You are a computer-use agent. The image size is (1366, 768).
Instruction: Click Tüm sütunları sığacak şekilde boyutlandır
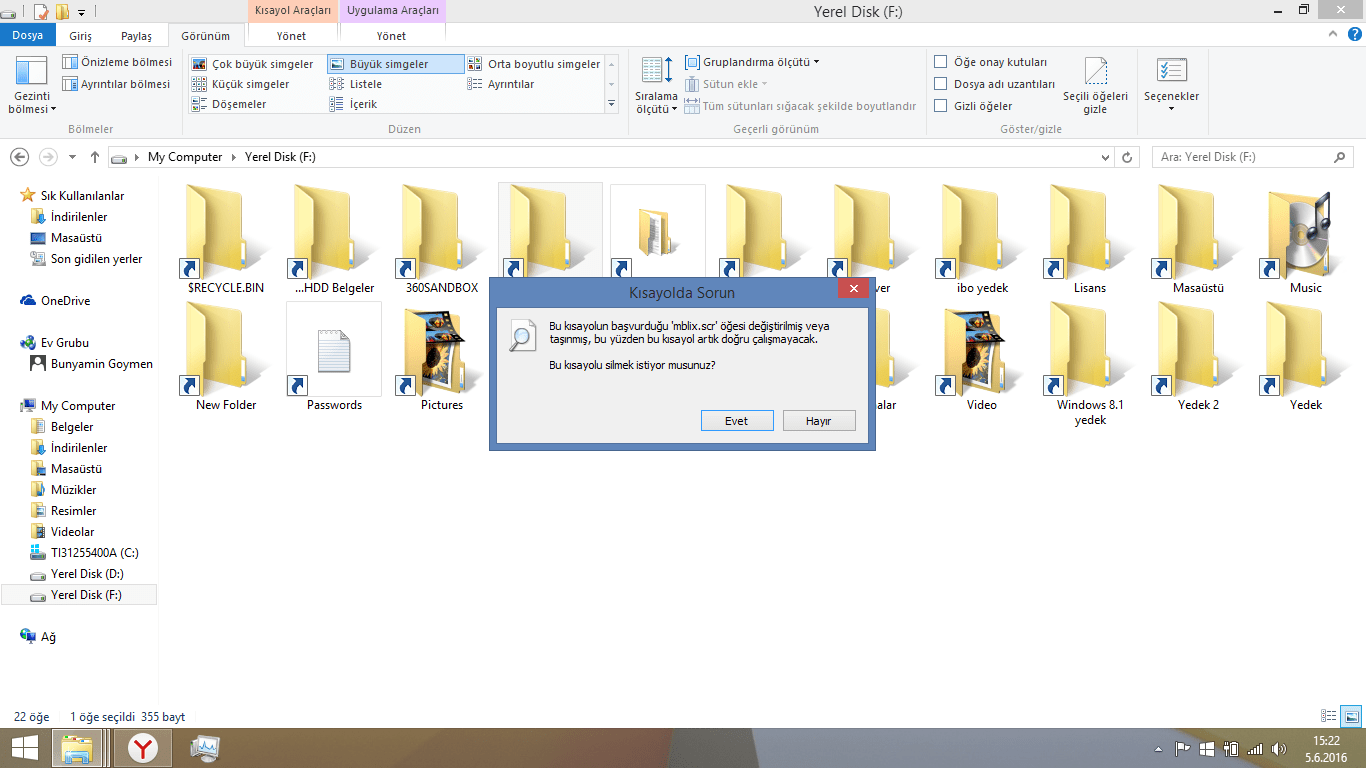click(x=800, y=106)
